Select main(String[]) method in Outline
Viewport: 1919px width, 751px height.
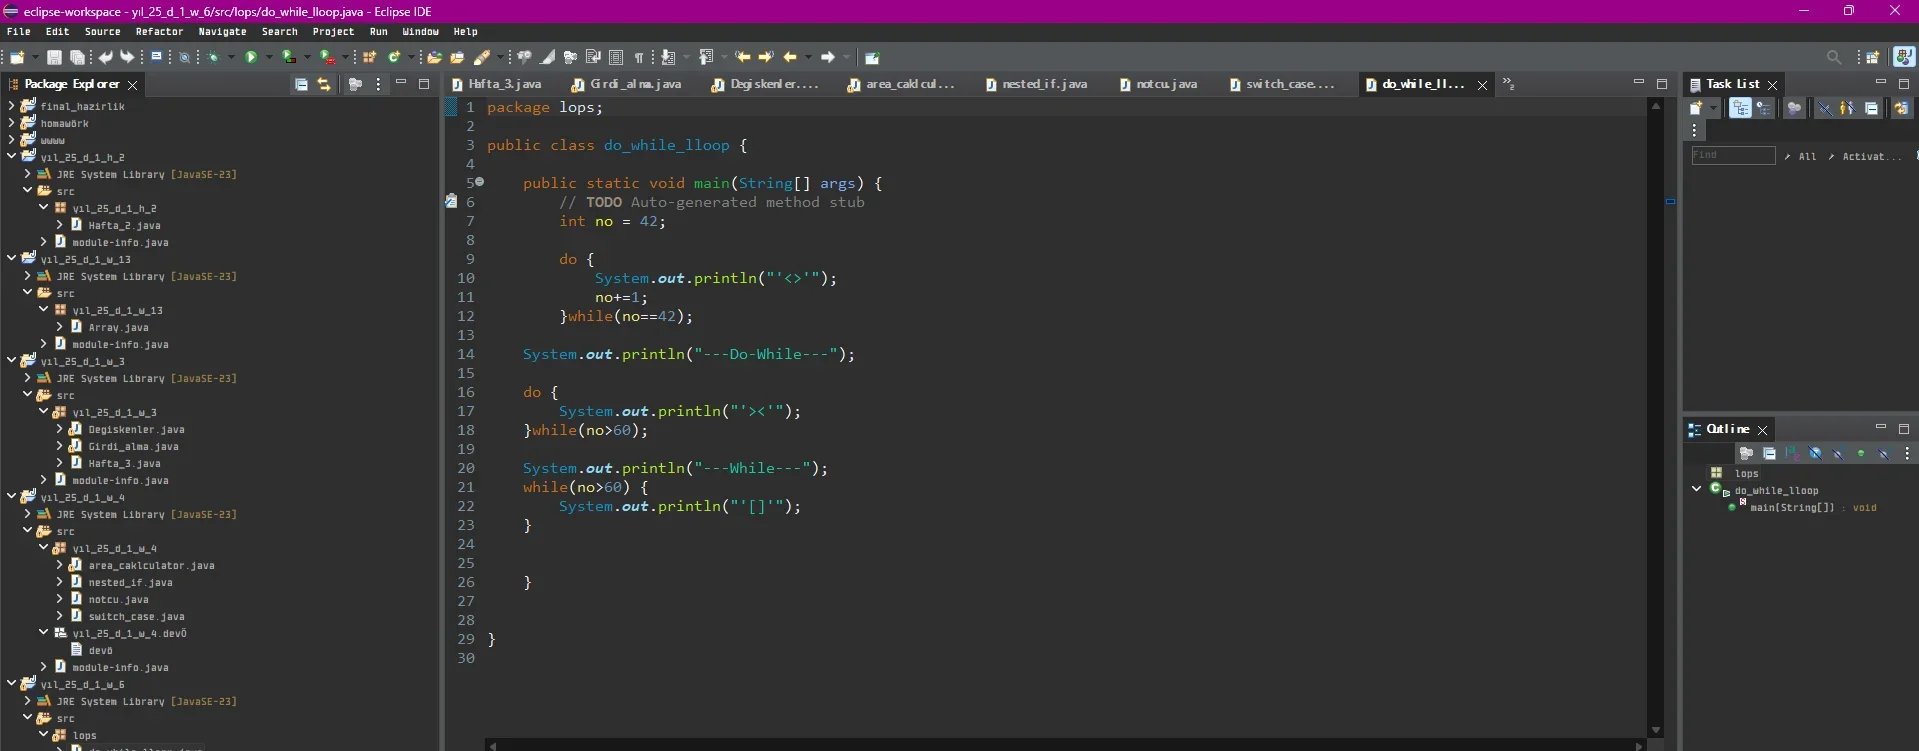tap(1791, 508)
